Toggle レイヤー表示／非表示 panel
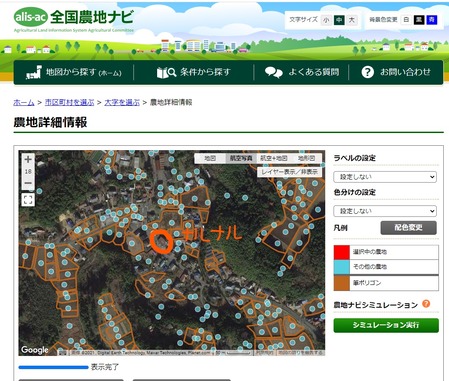The width and height of the screenshot is (449, 381). 289,172
